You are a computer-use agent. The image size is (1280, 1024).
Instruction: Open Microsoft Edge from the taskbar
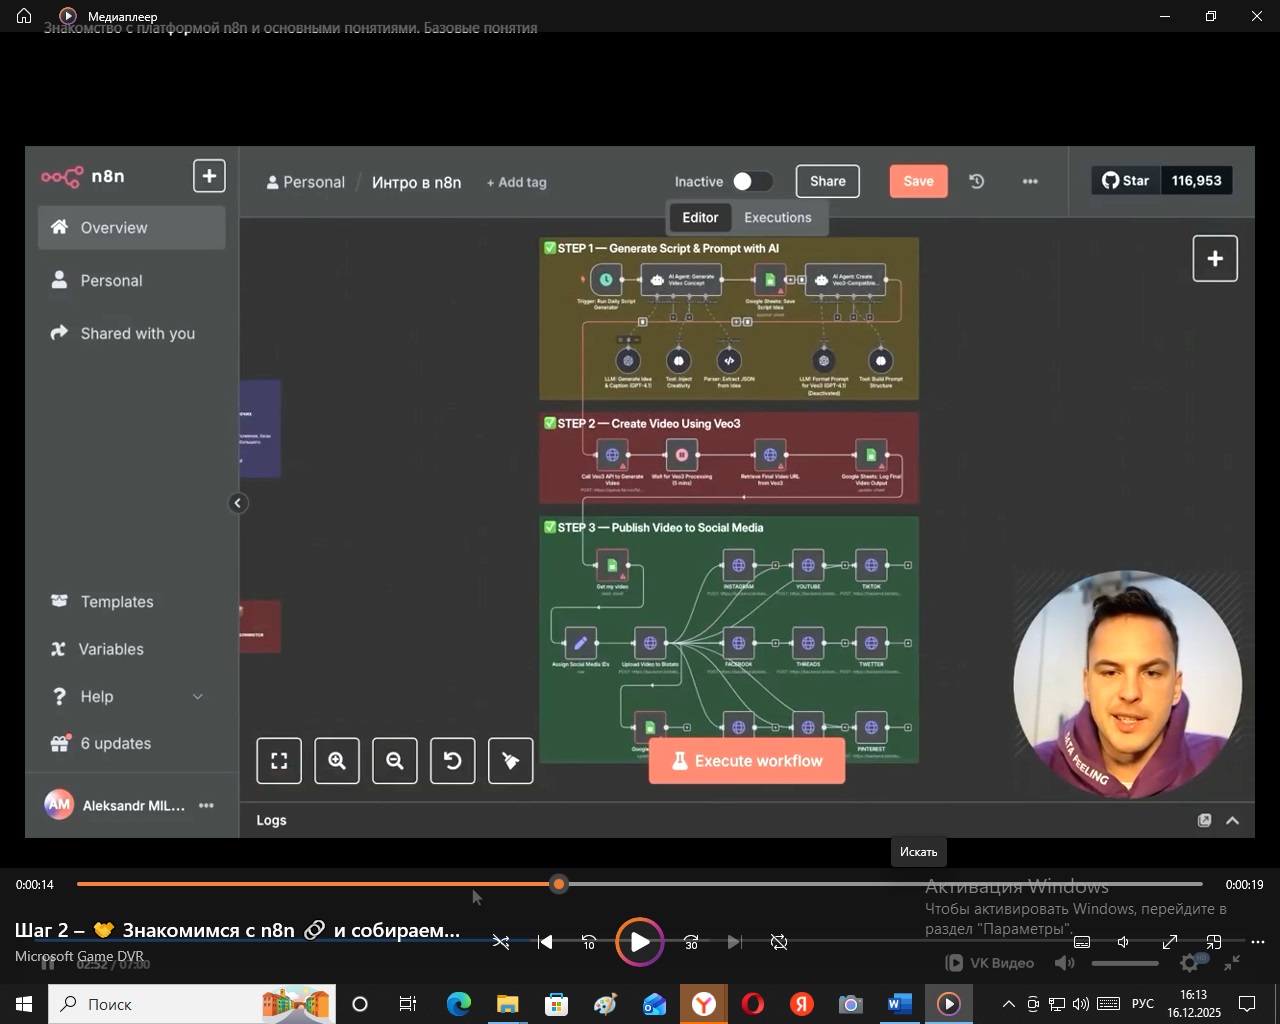coord(458,1004)
